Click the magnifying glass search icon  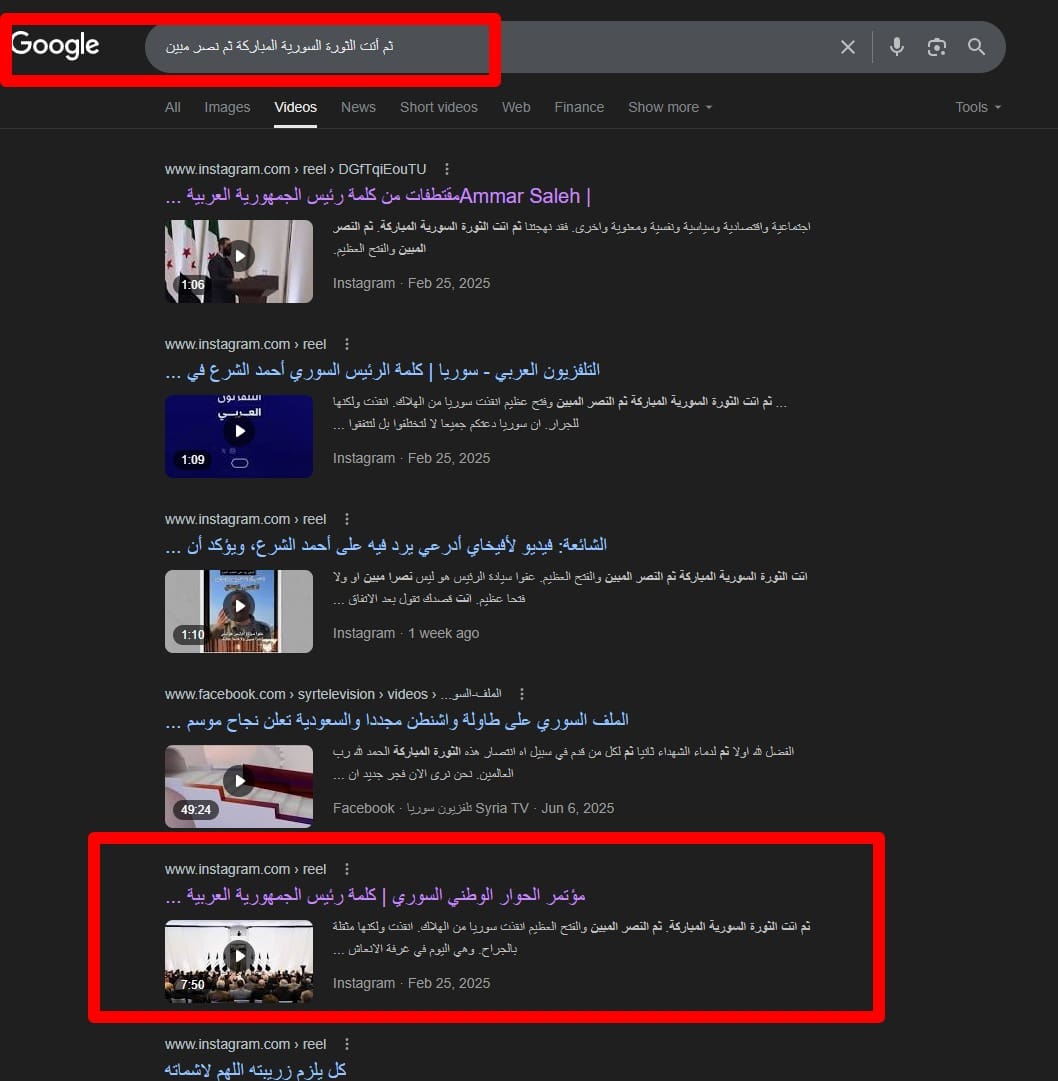(x=976, y=47)
